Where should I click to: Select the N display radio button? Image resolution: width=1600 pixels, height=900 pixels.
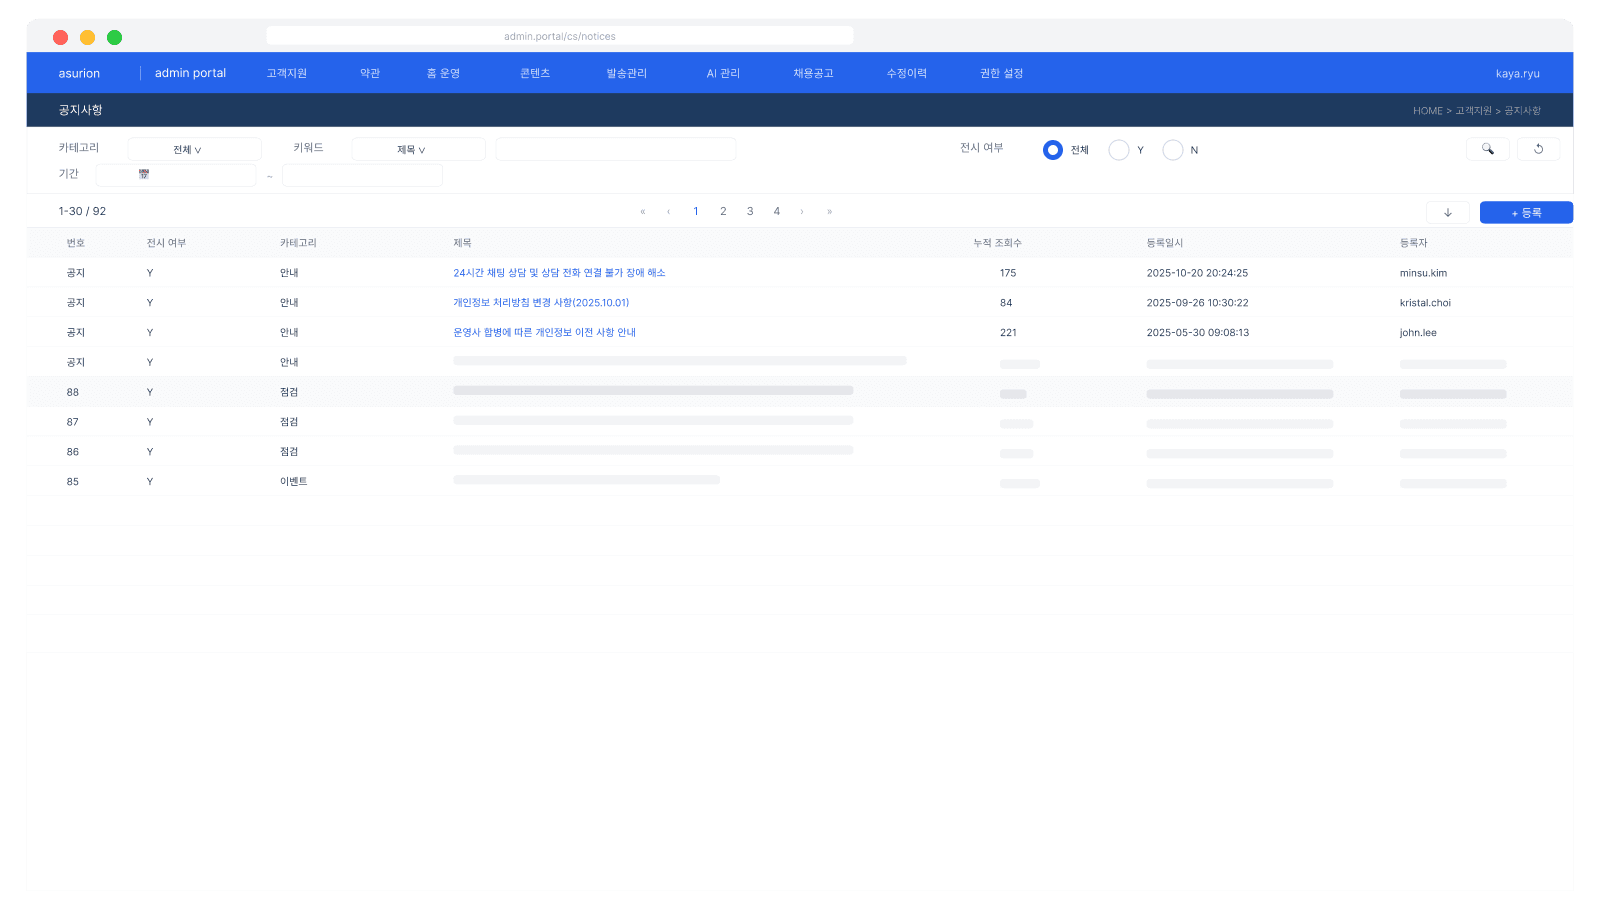click(x=1173, y=150)
